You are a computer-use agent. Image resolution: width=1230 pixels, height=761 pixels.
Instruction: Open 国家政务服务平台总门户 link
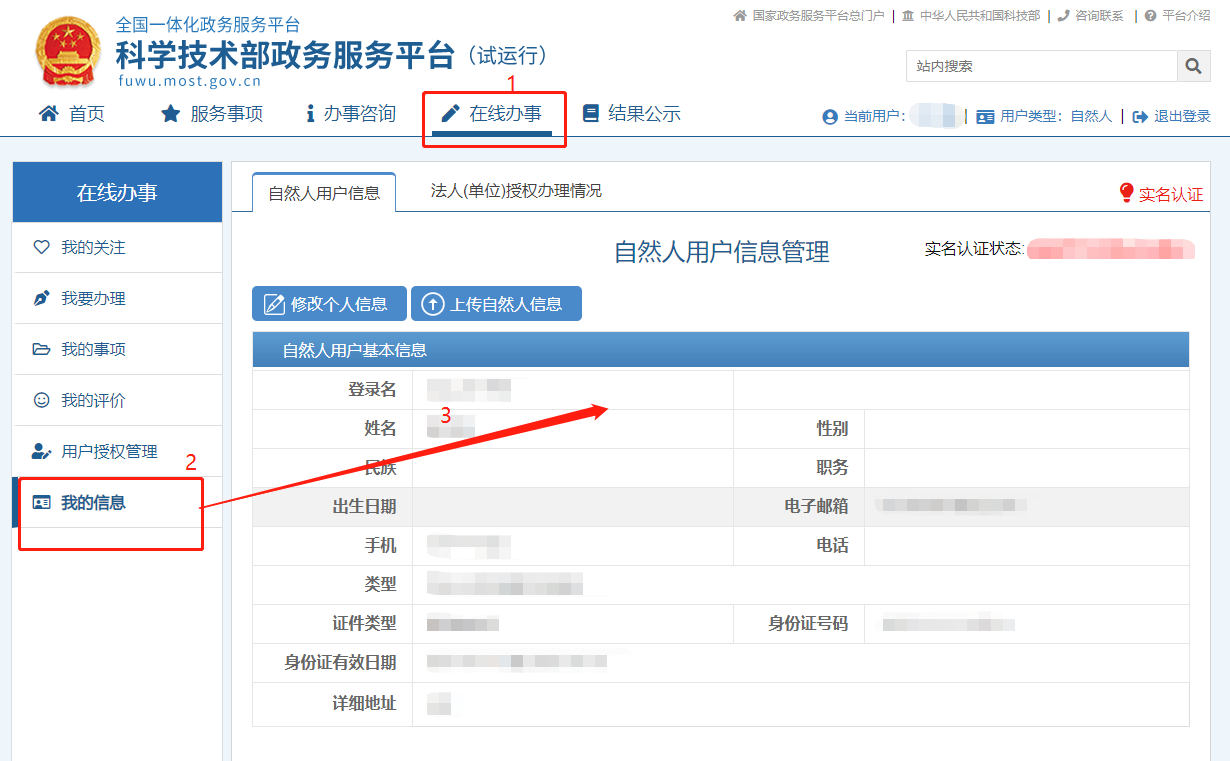(x=817, y=16)
